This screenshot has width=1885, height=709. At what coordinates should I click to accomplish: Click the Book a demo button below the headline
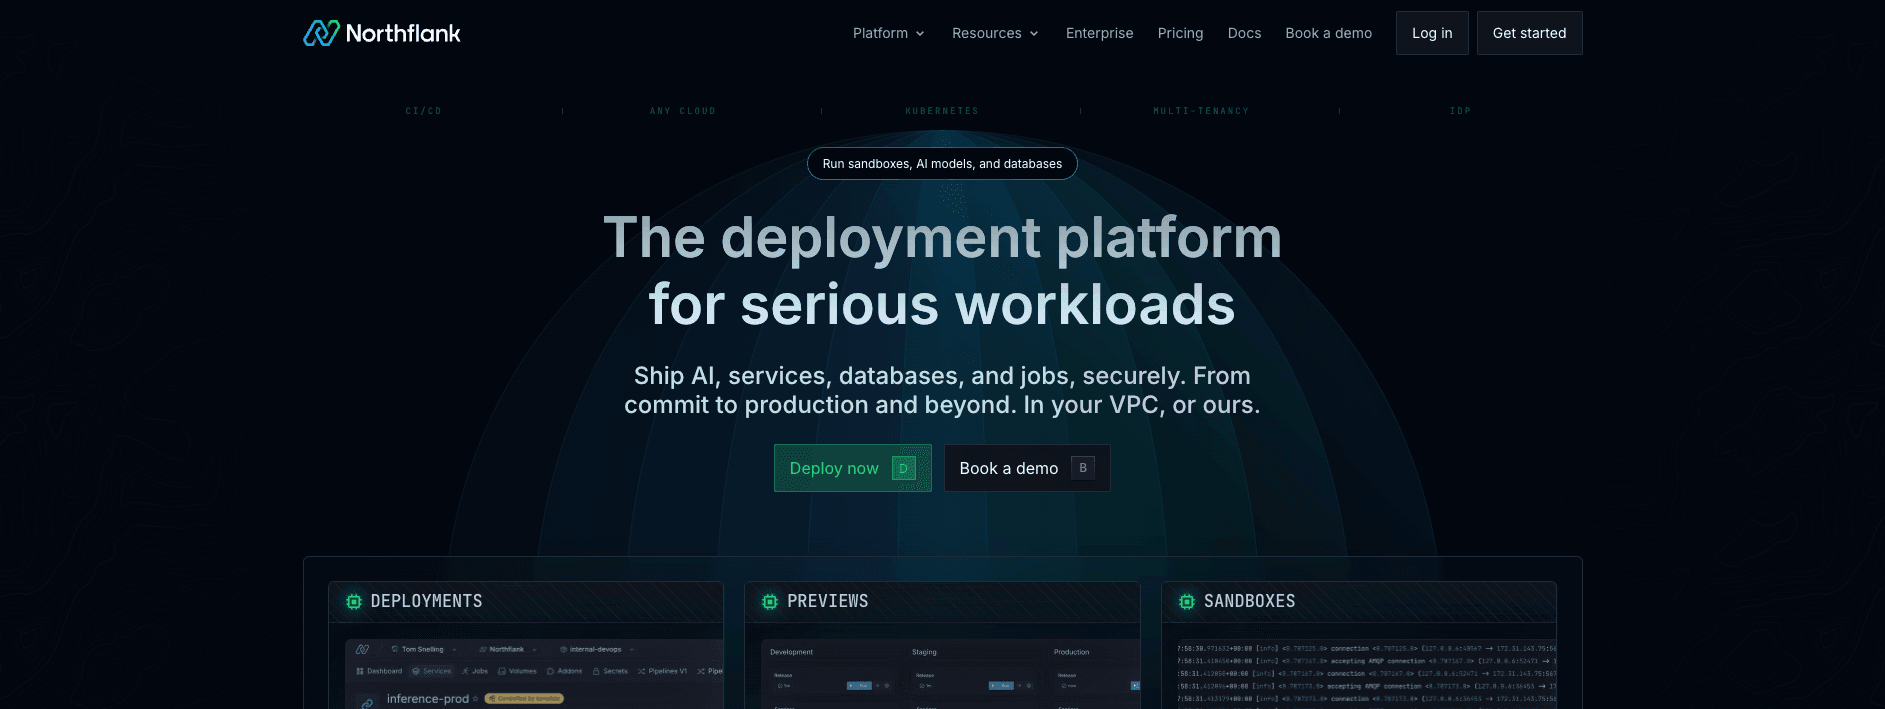point(1027,468)
